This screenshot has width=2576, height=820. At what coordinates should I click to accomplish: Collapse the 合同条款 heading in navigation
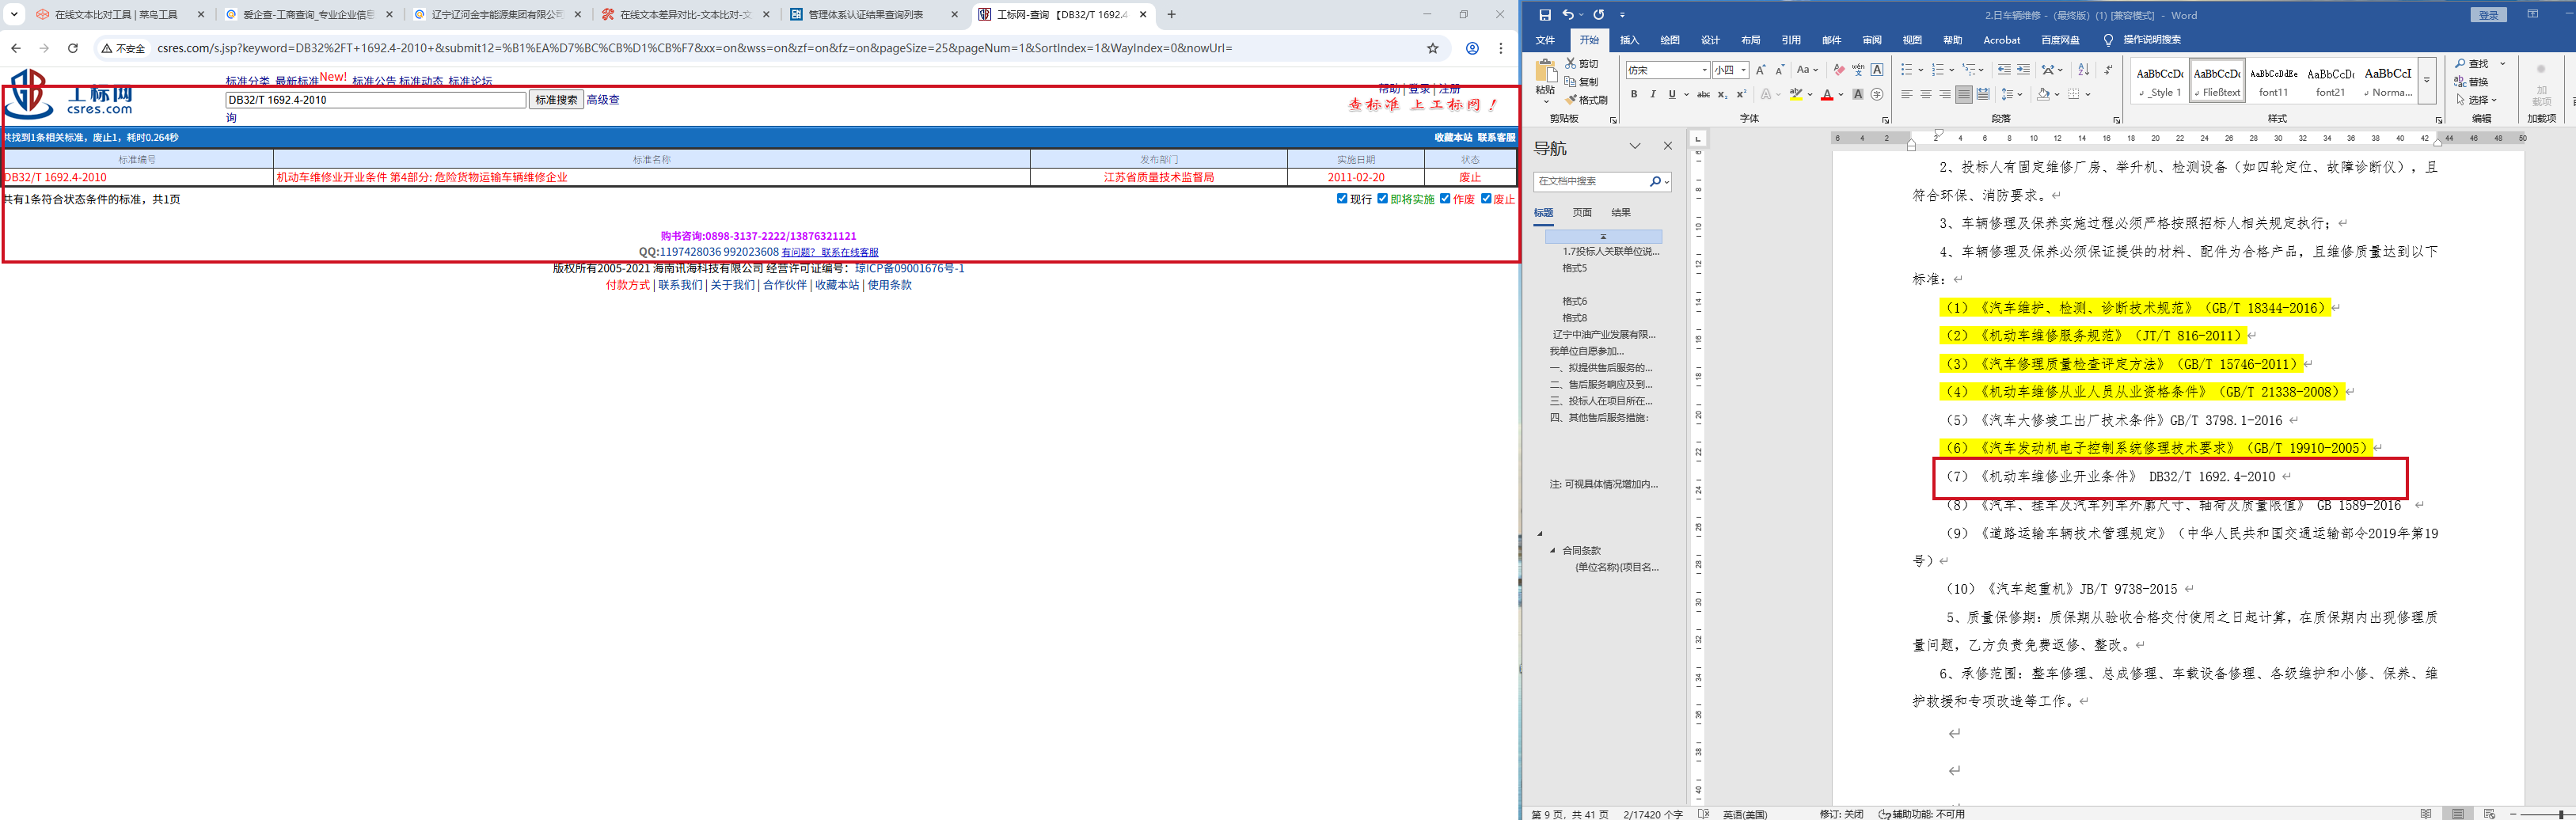1553,550
